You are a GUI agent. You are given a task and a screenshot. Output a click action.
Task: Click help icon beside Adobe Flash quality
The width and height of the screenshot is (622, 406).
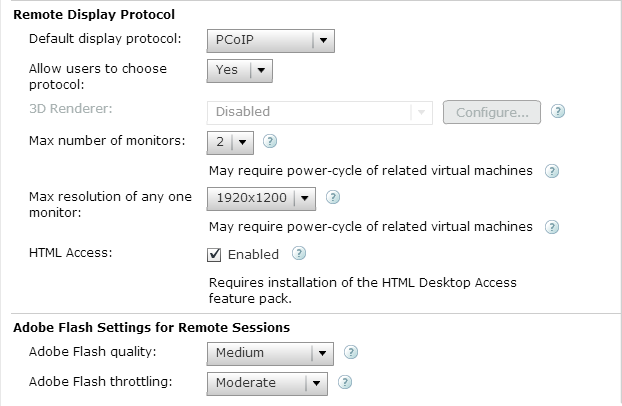350,352
